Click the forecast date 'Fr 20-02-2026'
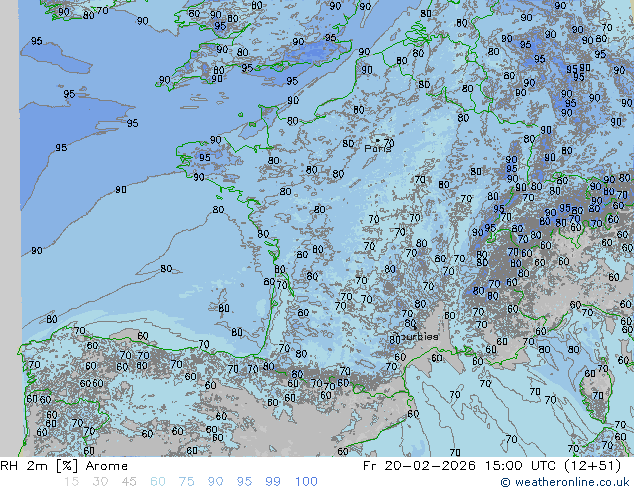 (419, 466)
